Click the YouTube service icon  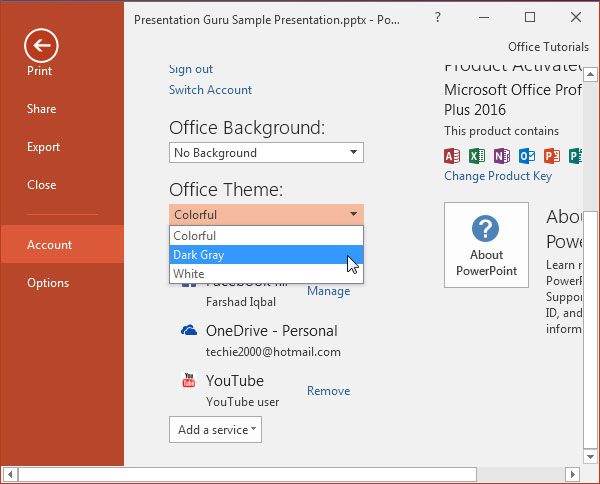(x=188, y=381)
